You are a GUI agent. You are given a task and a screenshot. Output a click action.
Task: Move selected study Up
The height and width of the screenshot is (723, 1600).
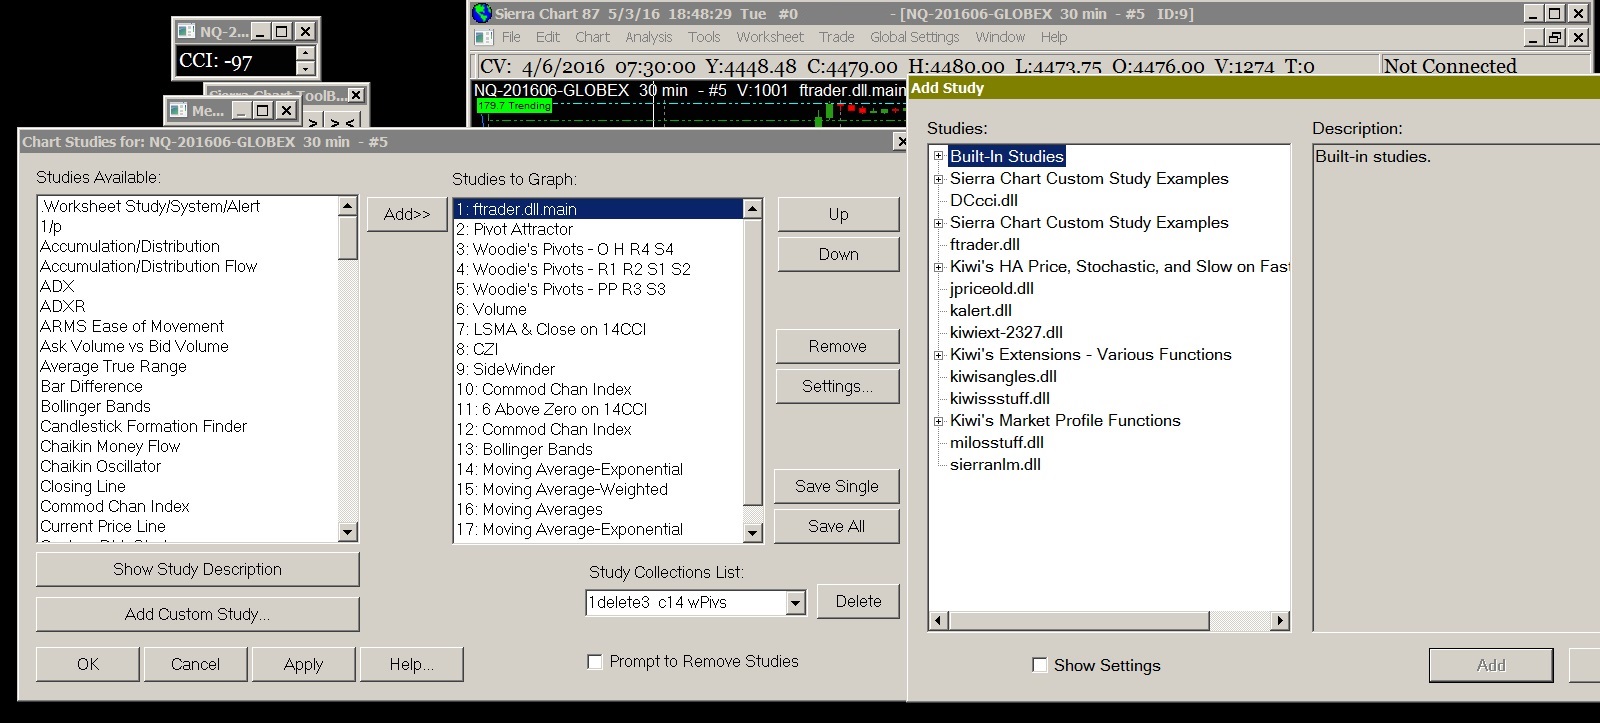838,214
